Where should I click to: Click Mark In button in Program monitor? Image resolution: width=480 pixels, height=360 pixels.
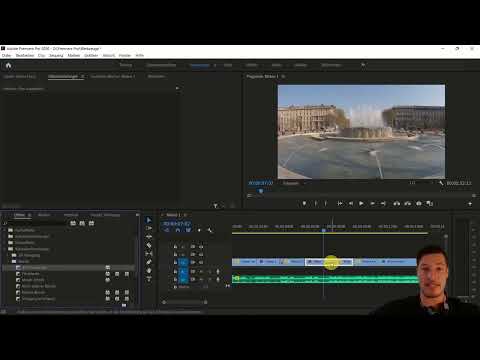(x=315, y=203)
